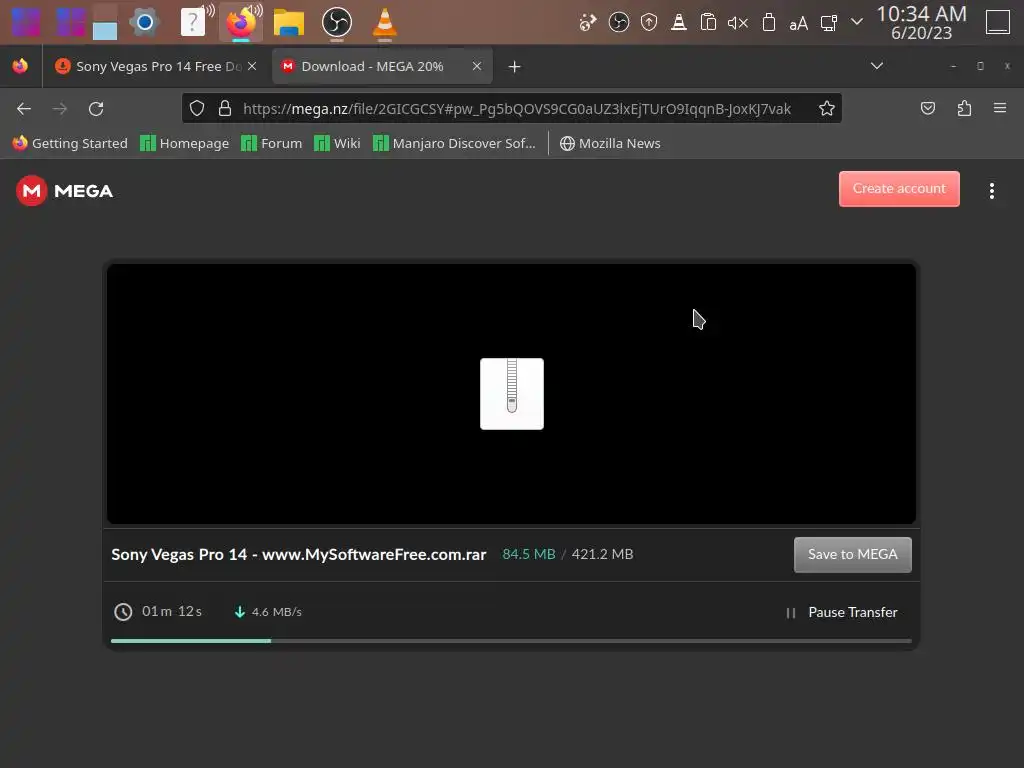1024x768 pixels.
Task: Open a new browser tab
Action: coord(515,67)
